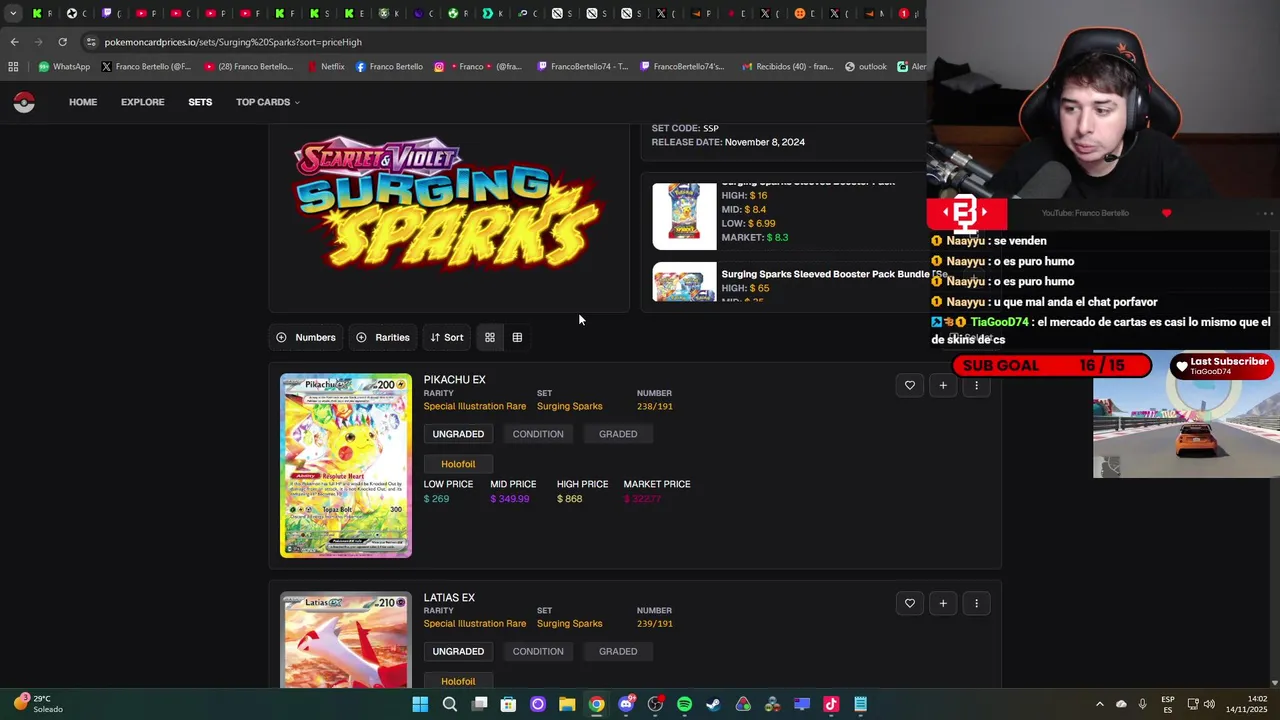Viewport: 1280px width, 720px height.
Task: Open the Sleeved Booster Pack product image
Action: (684, 216)
